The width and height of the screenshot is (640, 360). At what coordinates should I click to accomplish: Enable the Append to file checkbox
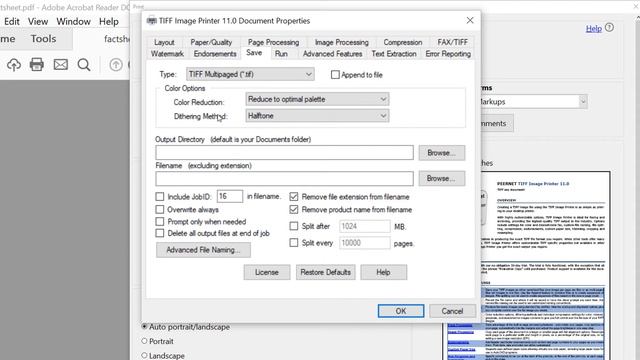pos(335,75)
